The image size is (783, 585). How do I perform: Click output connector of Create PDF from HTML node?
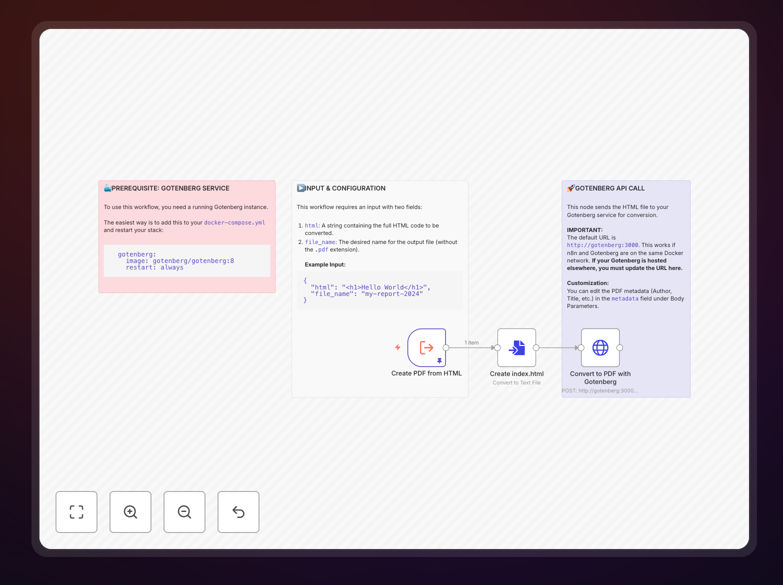446,348
